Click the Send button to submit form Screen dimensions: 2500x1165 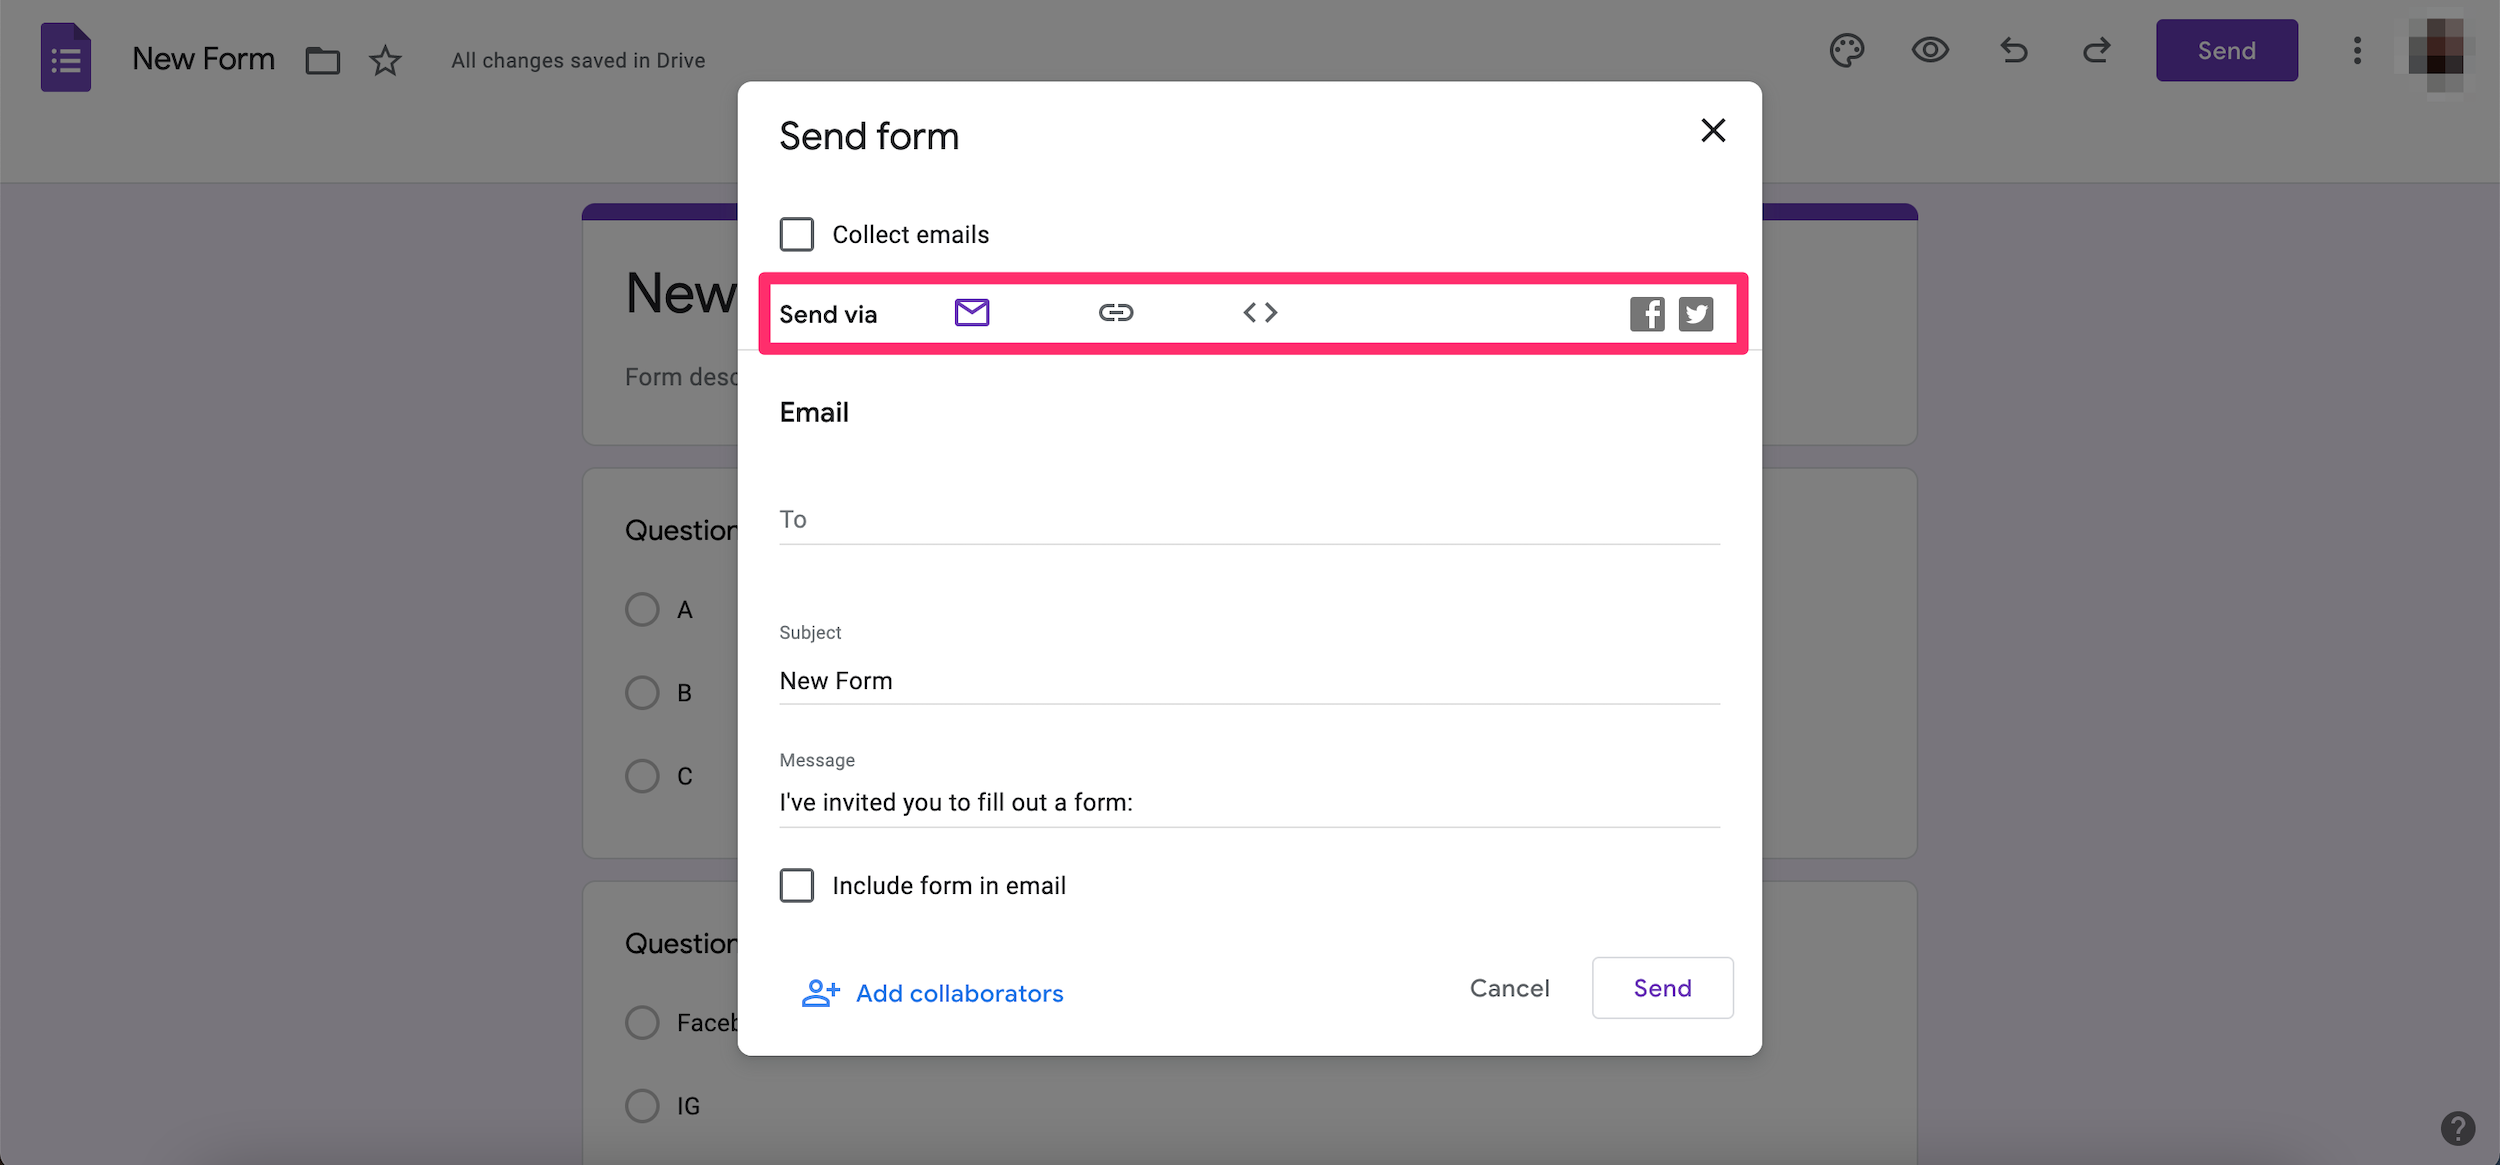1663,987
